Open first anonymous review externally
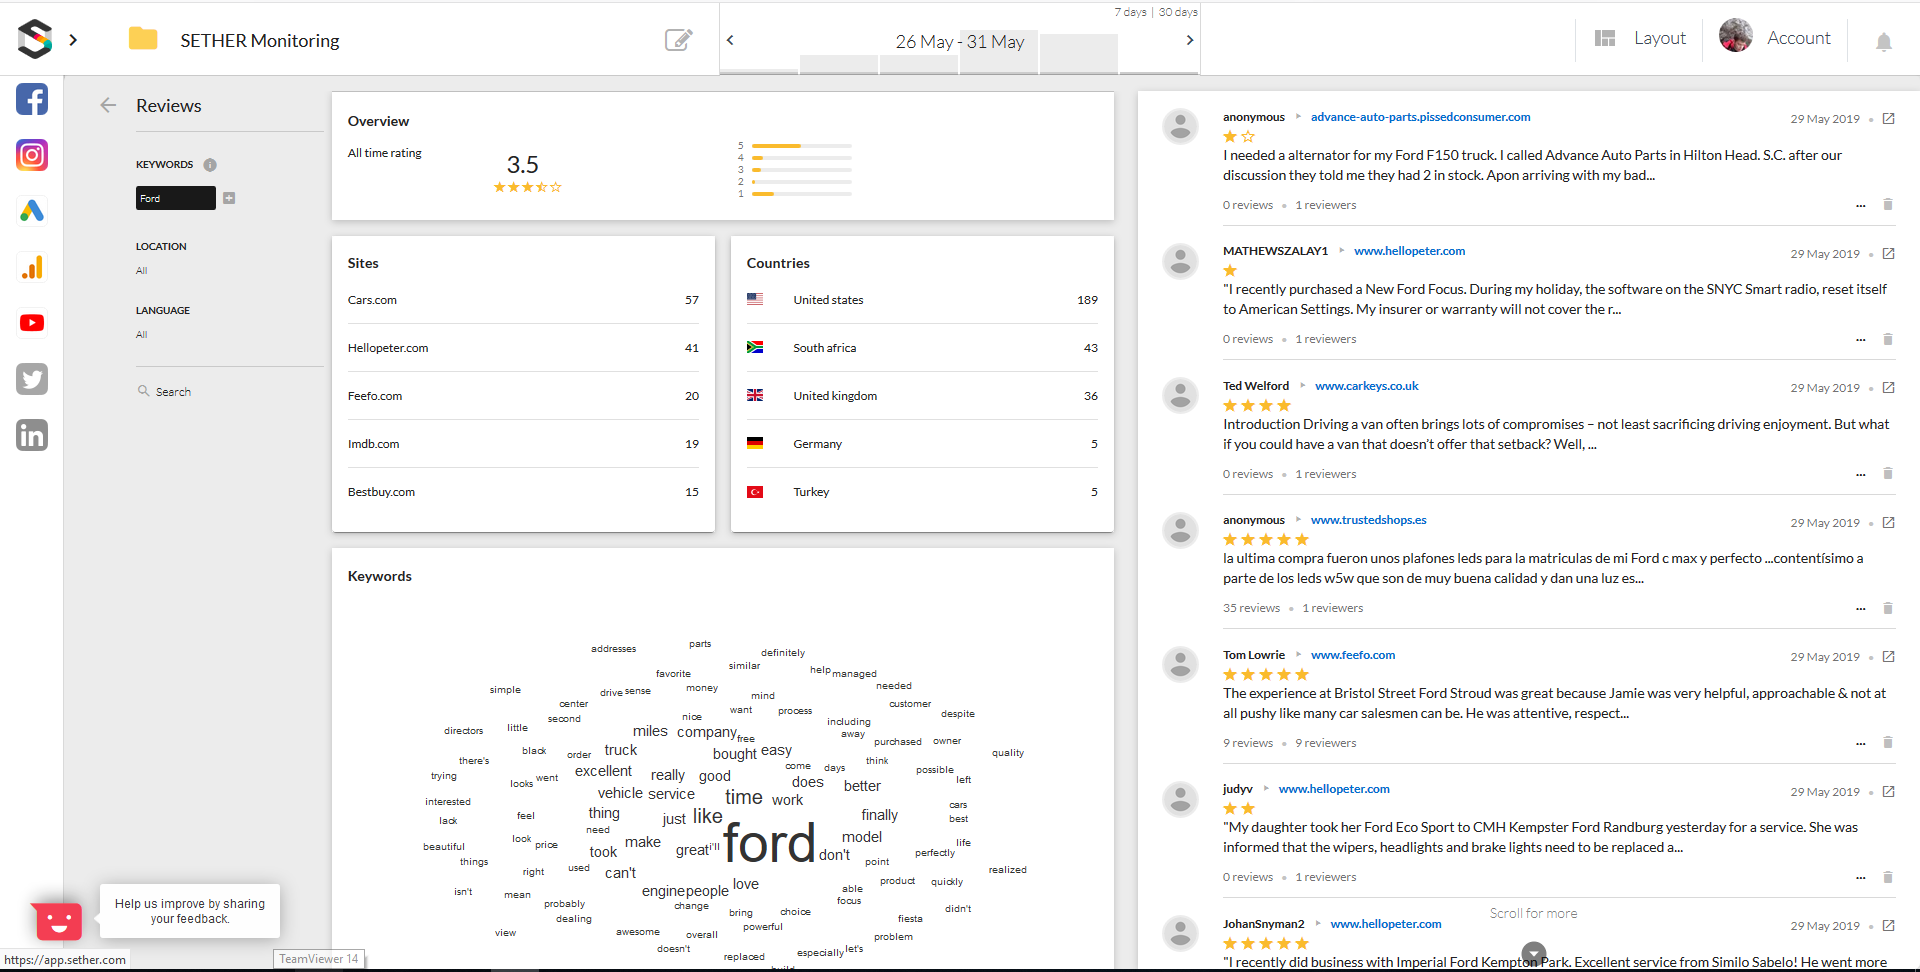This screenshot has width=1920, height=972. 1888,119
